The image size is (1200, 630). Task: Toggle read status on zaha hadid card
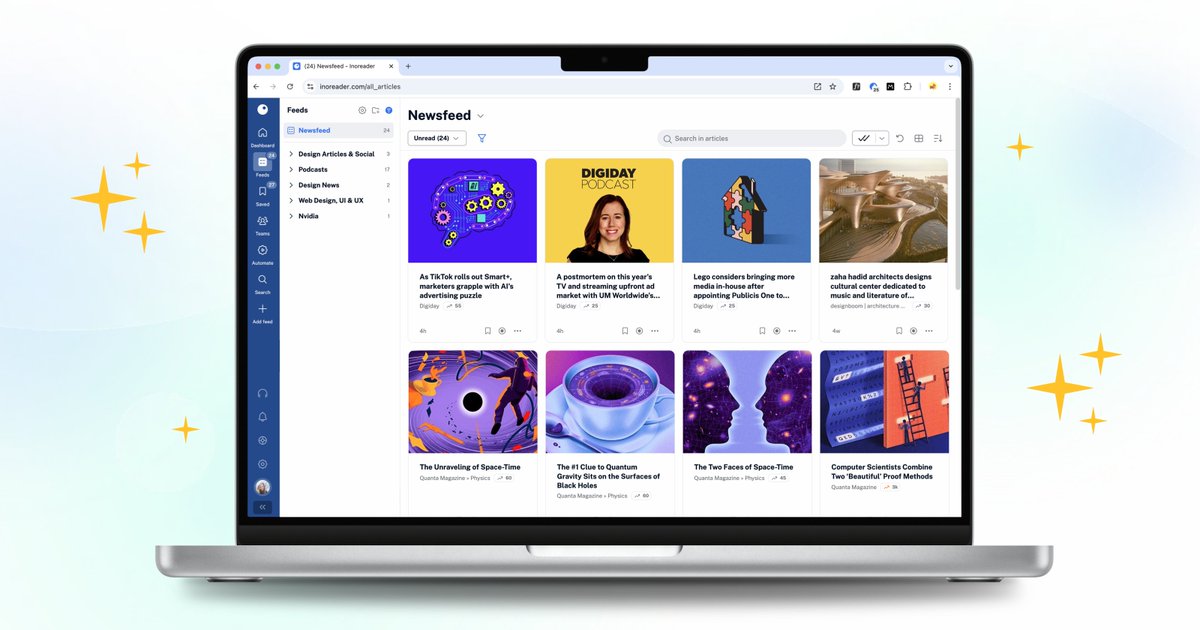pos(913,330)
